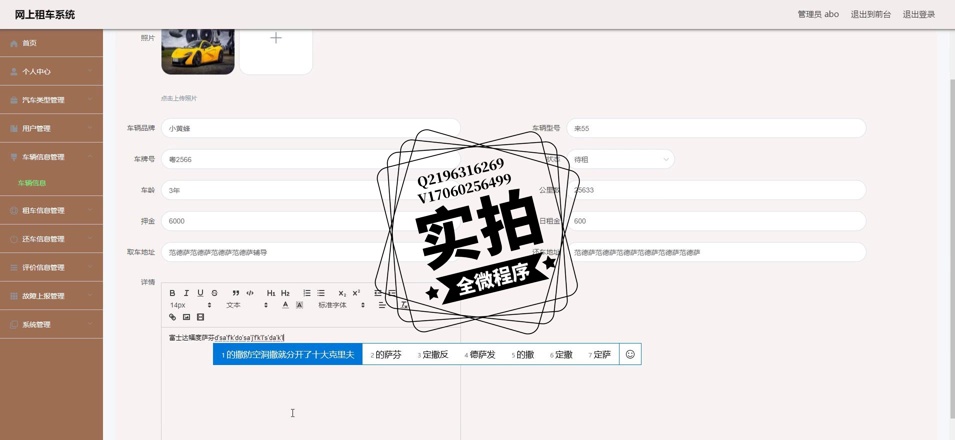Apply italic formatting in the editor
Image resolution: width=955 pixels, height=440 pixels.
pos(186,293)
